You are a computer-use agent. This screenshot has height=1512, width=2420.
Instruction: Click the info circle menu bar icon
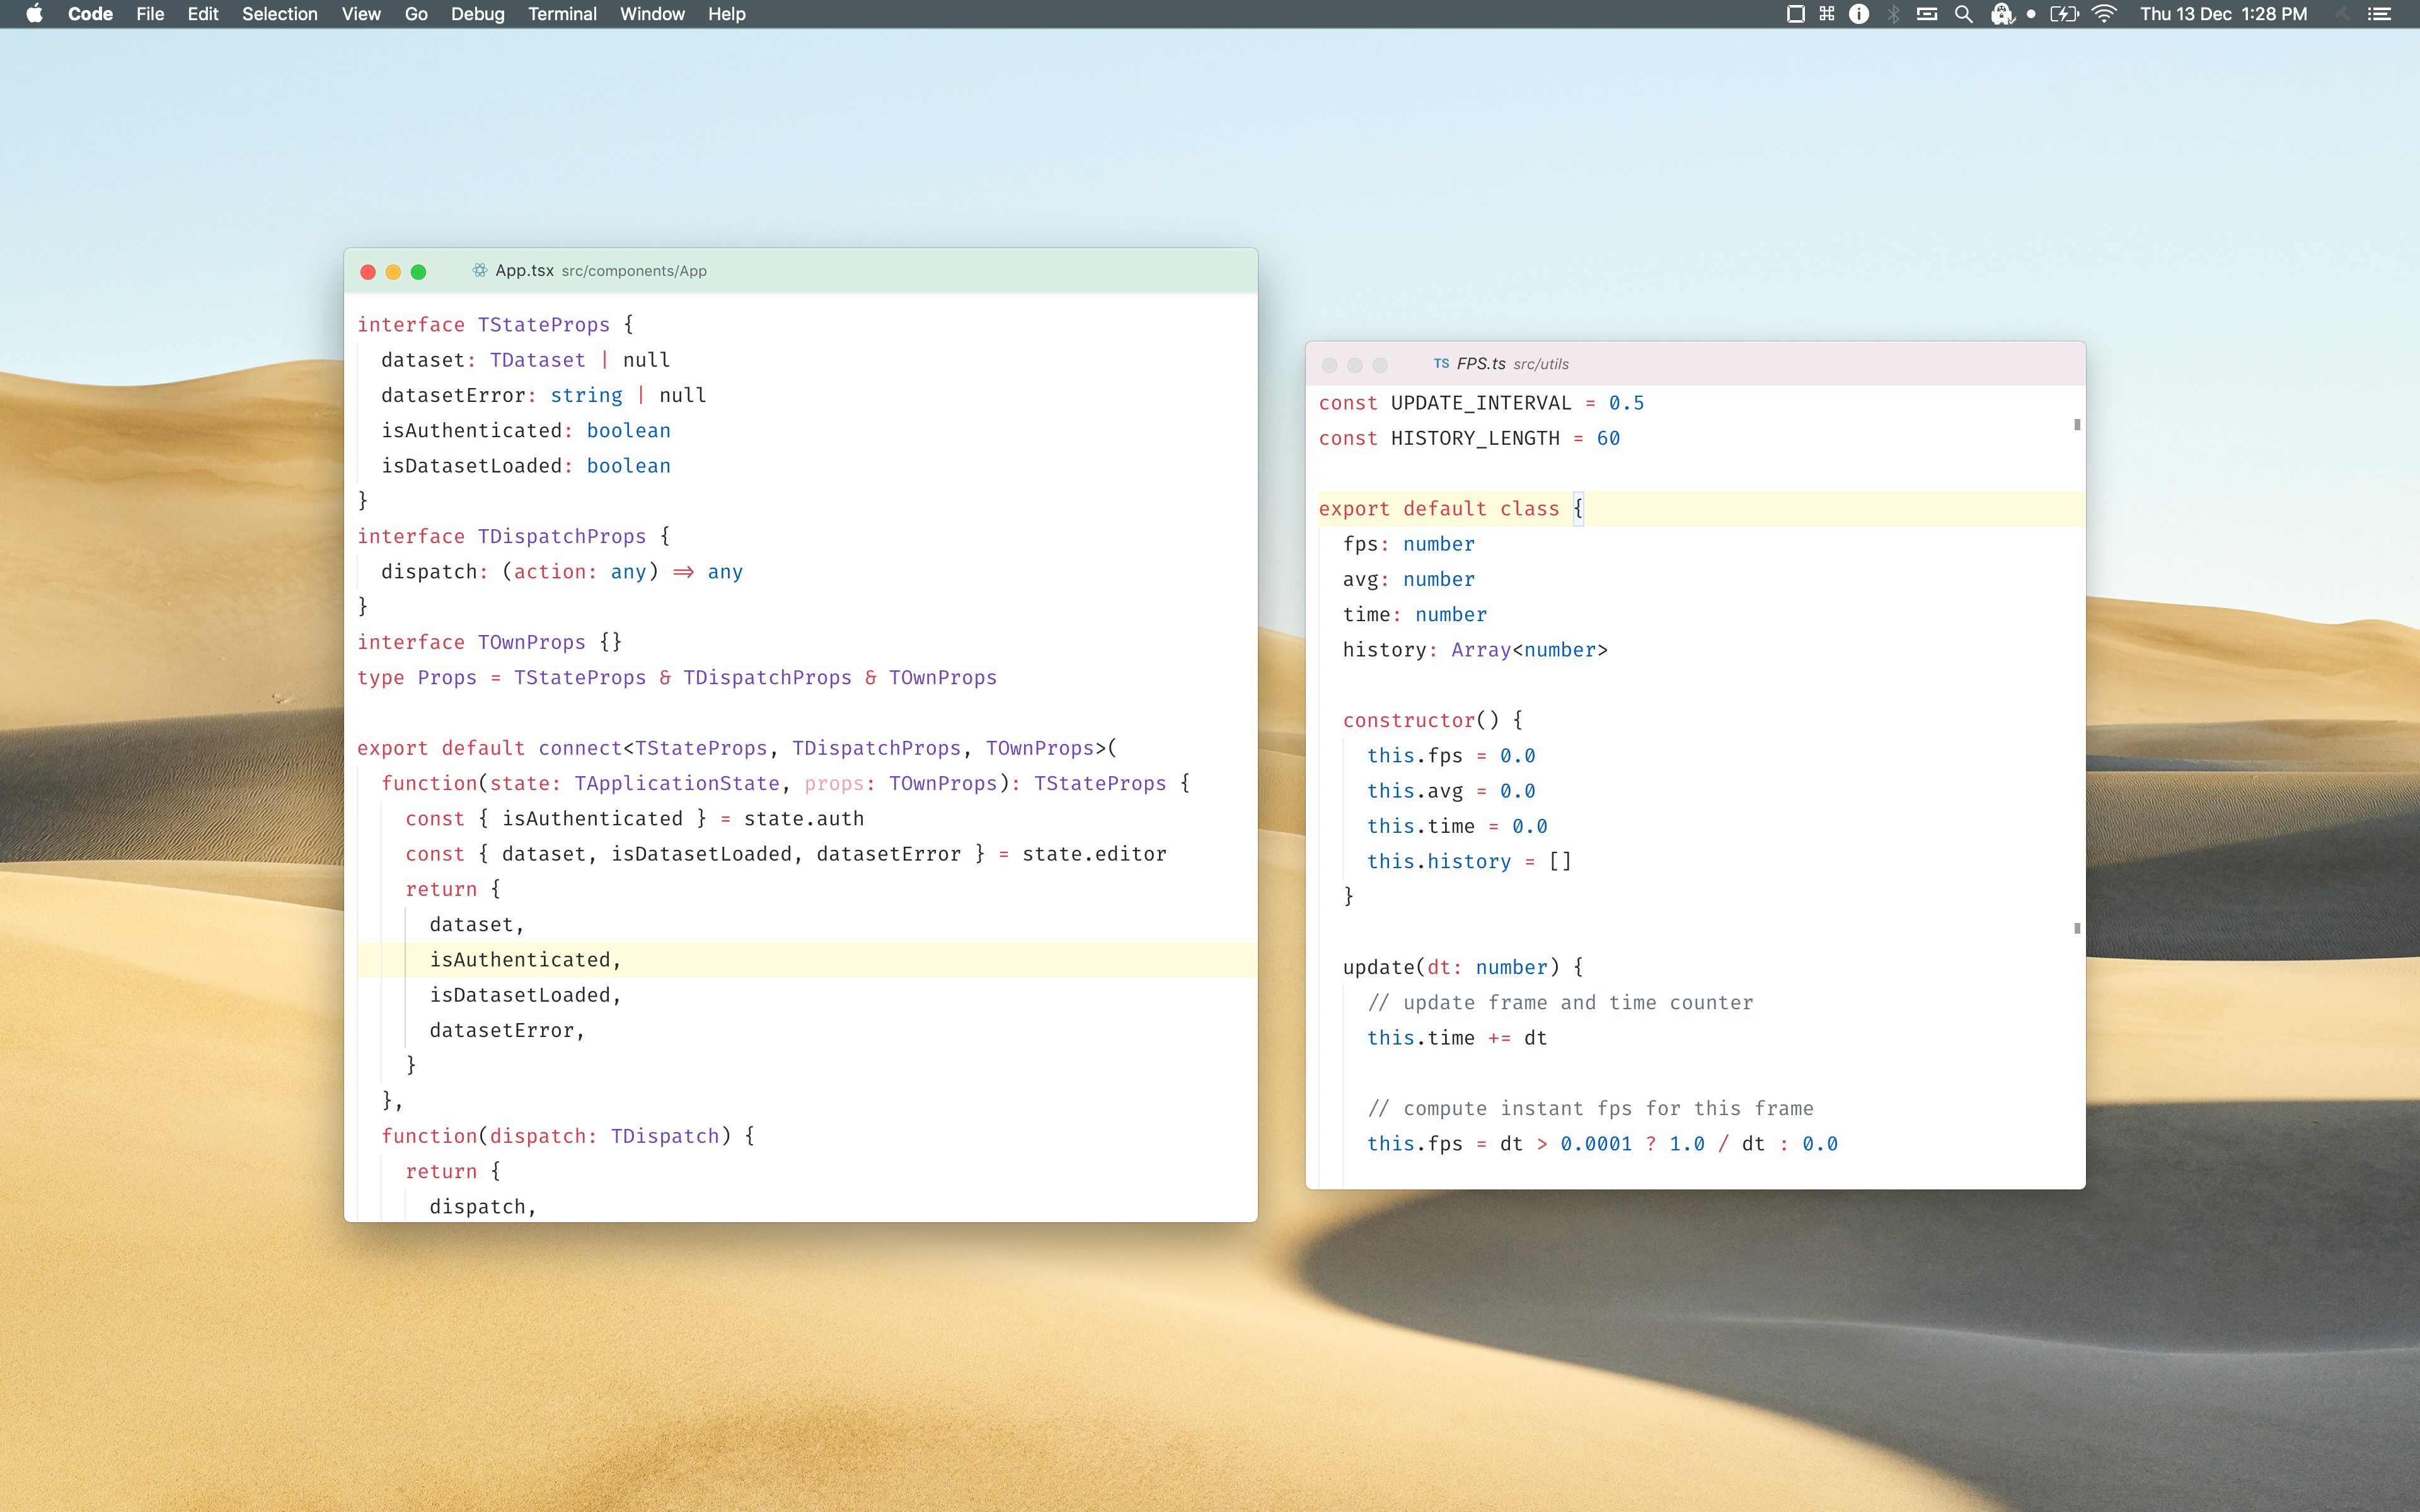1858,14
